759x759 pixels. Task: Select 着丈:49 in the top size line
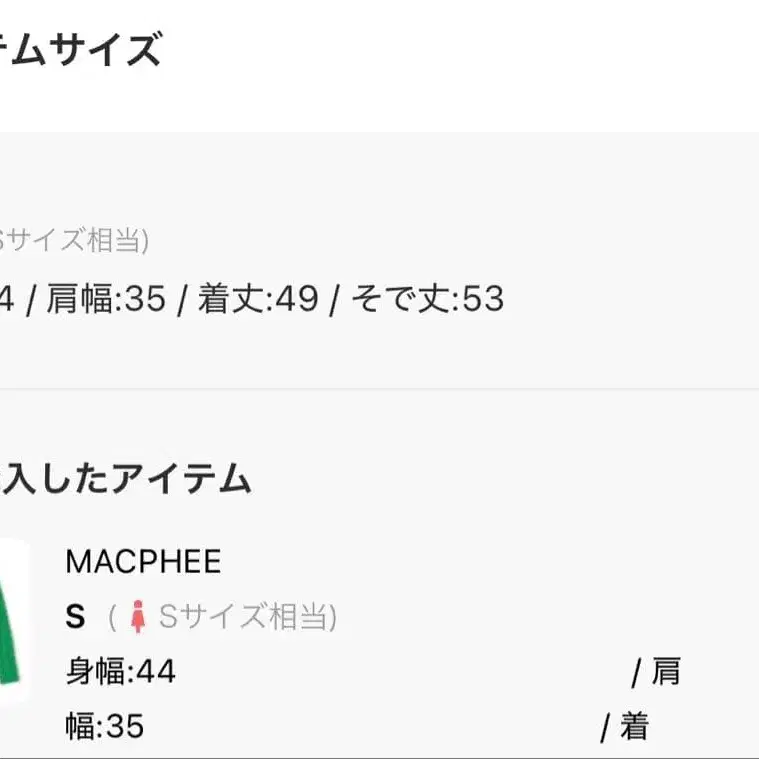(257, 299)
